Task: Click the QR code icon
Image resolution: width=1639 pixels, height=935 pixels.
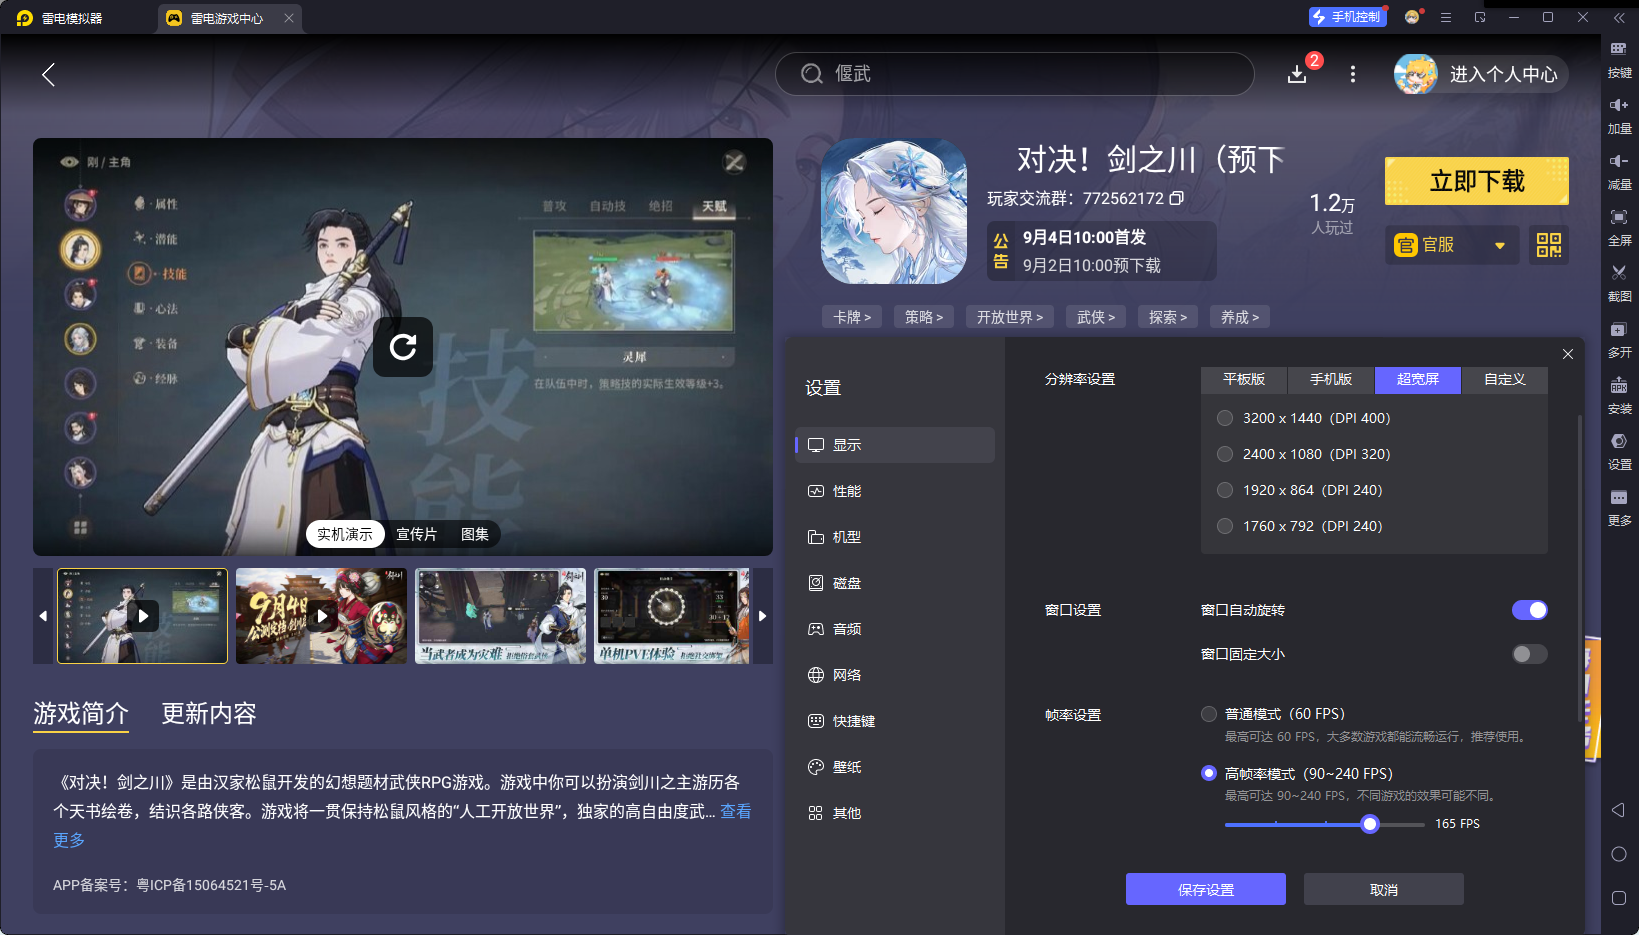Action: 1548,245
